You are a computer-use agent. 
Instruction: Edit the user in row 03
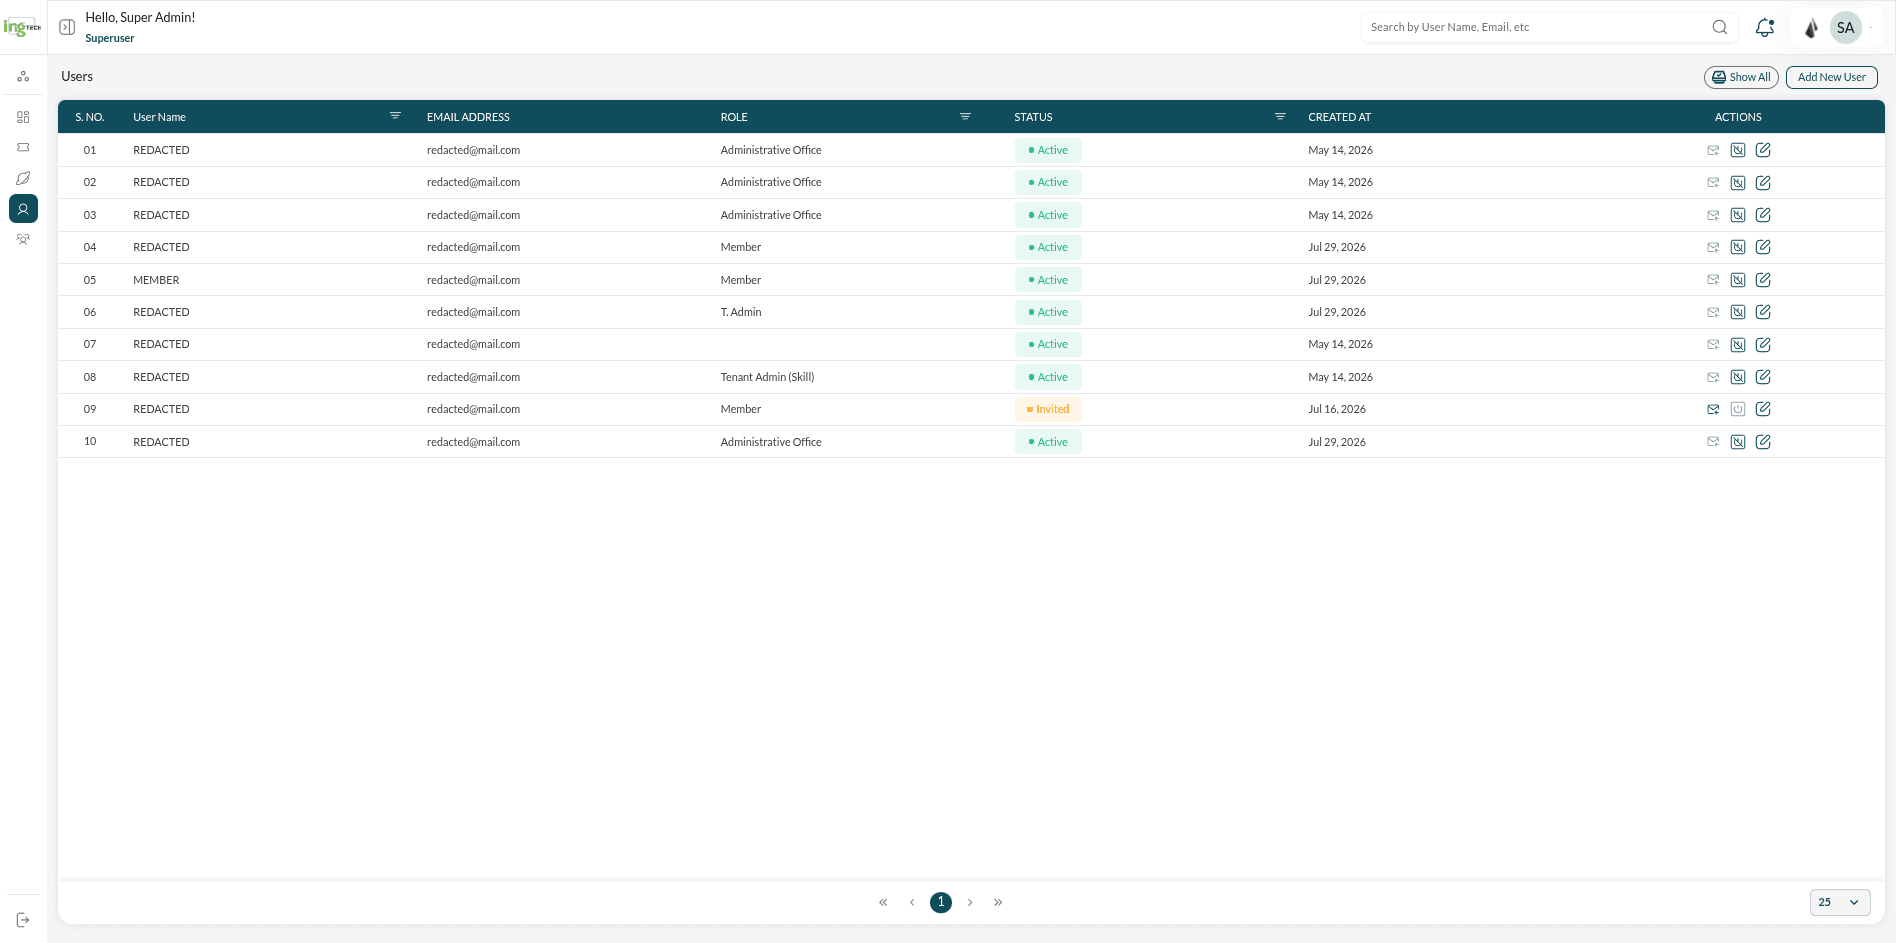click(1763, 215)
